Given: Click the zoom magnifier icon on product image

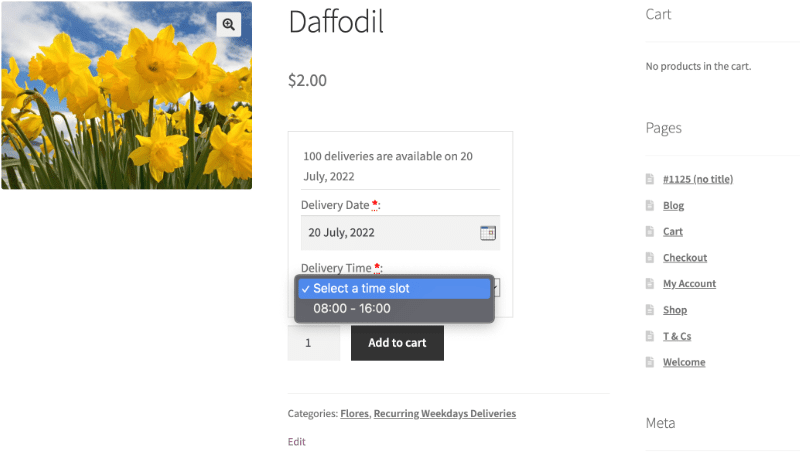Looking at the screenshot, I should point(229,24).
